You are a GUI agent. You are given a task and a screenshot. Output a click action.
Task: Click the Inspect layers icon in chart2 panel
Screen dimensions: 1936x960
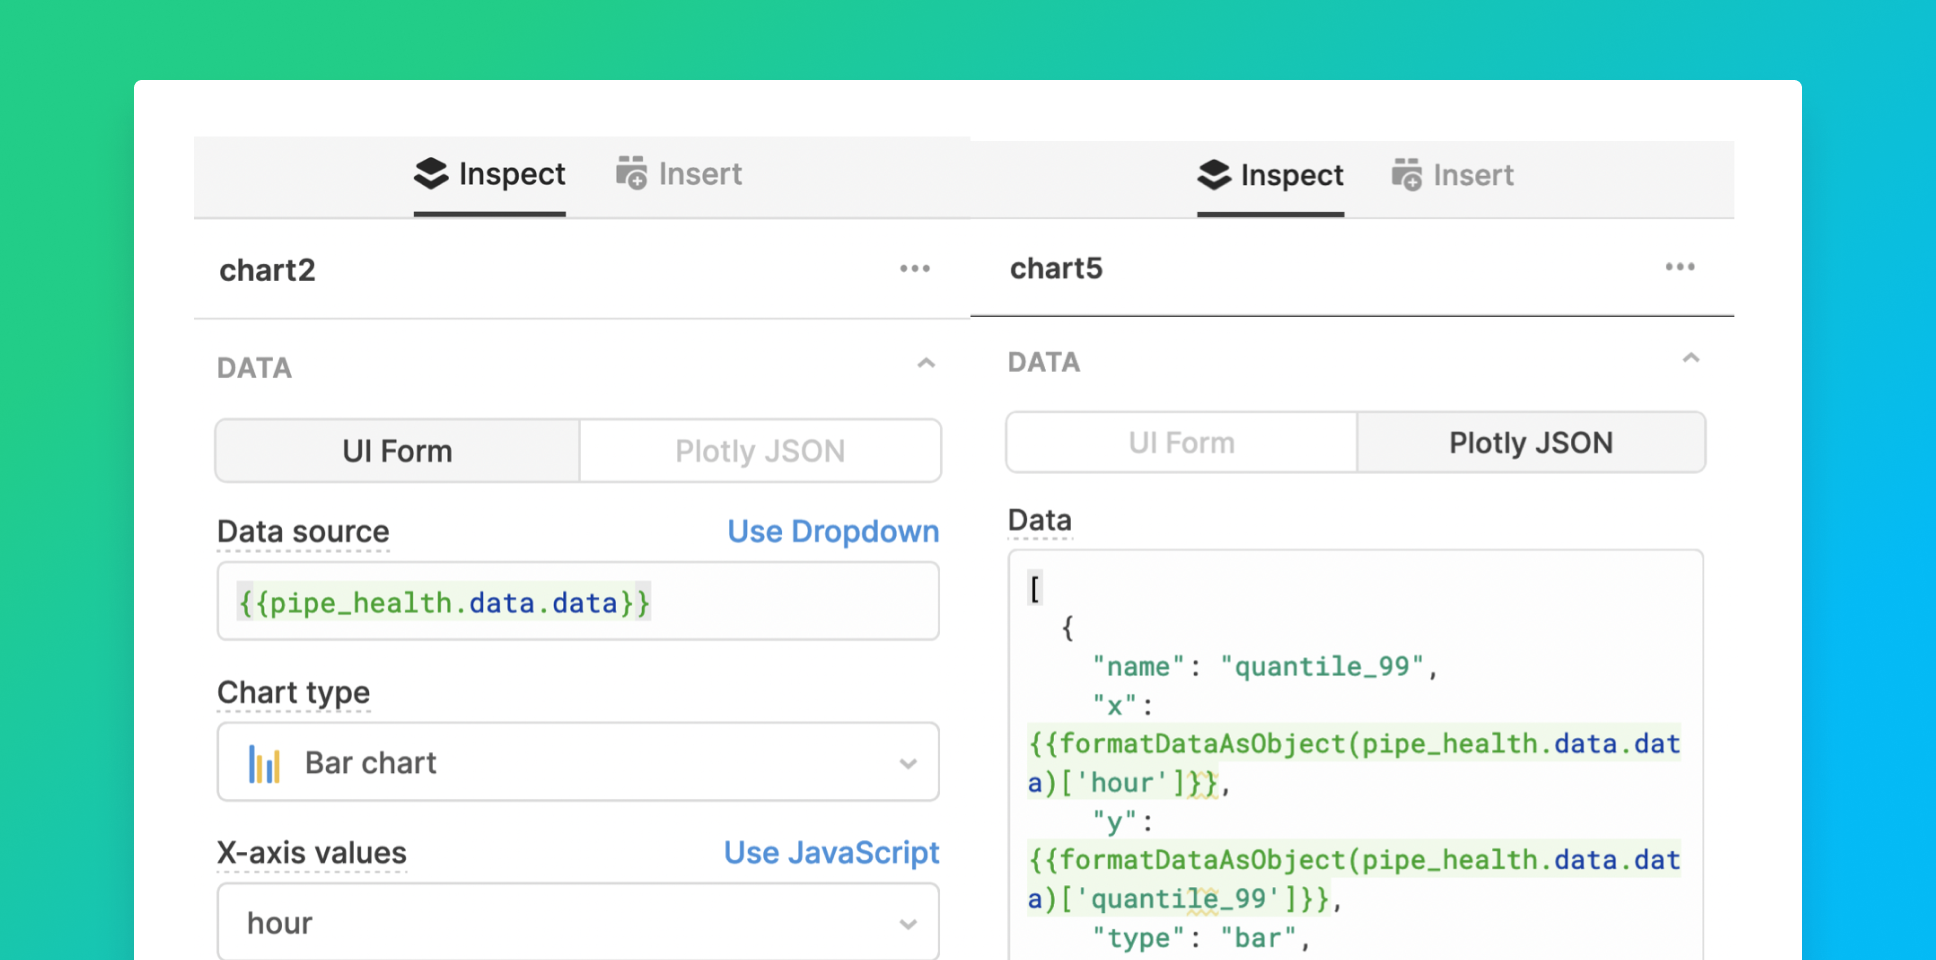tap(431, 173)
